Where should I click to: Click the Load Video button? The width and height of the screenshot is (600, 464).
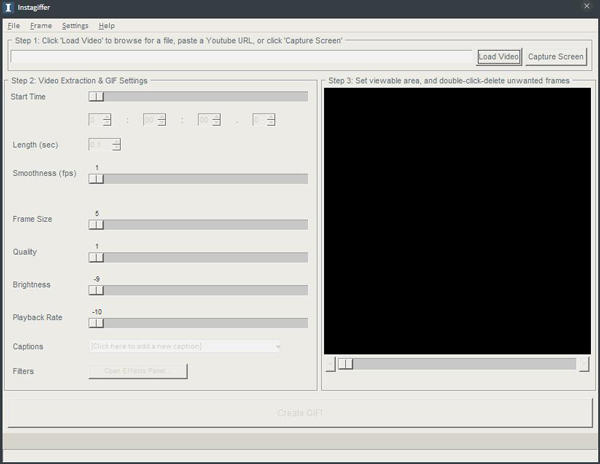[499, 57]
